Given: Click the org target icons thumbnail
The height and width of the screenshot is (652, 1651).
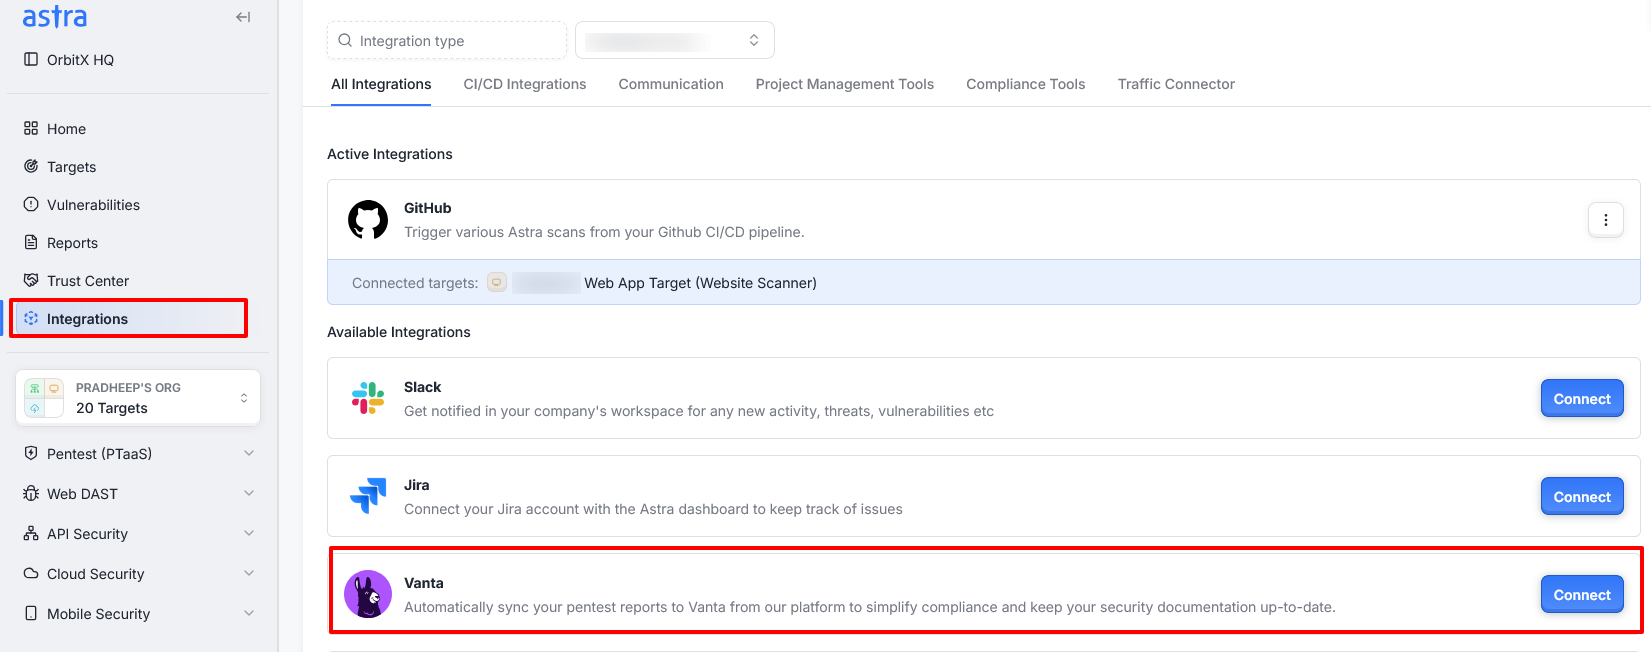Looking at the screenshot, I should pos(44,398).
